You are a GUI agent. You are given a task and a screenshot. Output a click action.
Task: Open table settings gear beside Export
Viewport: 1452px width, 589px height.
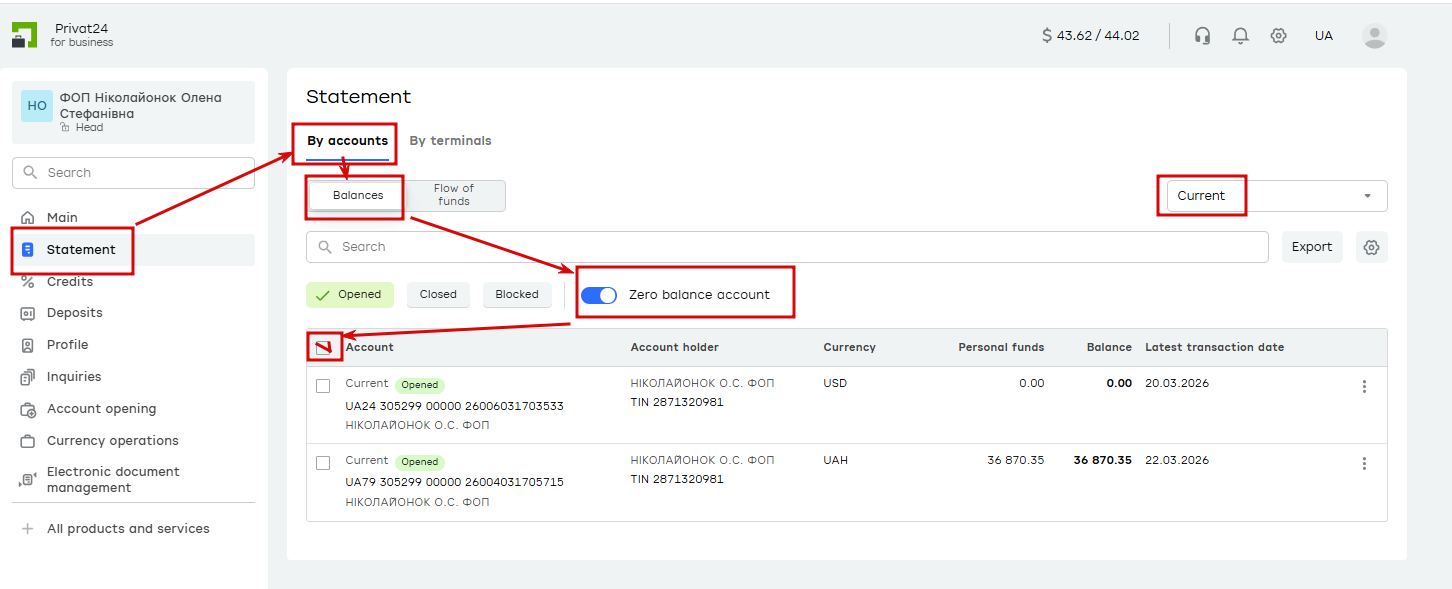1371,247
